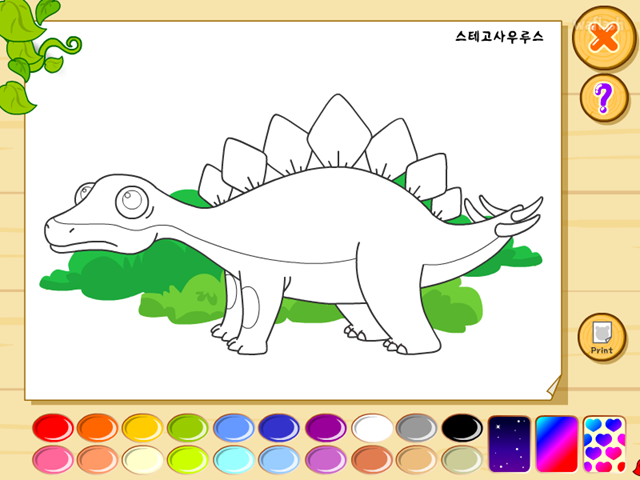This screenshot has width=640, height=480.
Task: Pick the pink paint color
Action: 53,459
